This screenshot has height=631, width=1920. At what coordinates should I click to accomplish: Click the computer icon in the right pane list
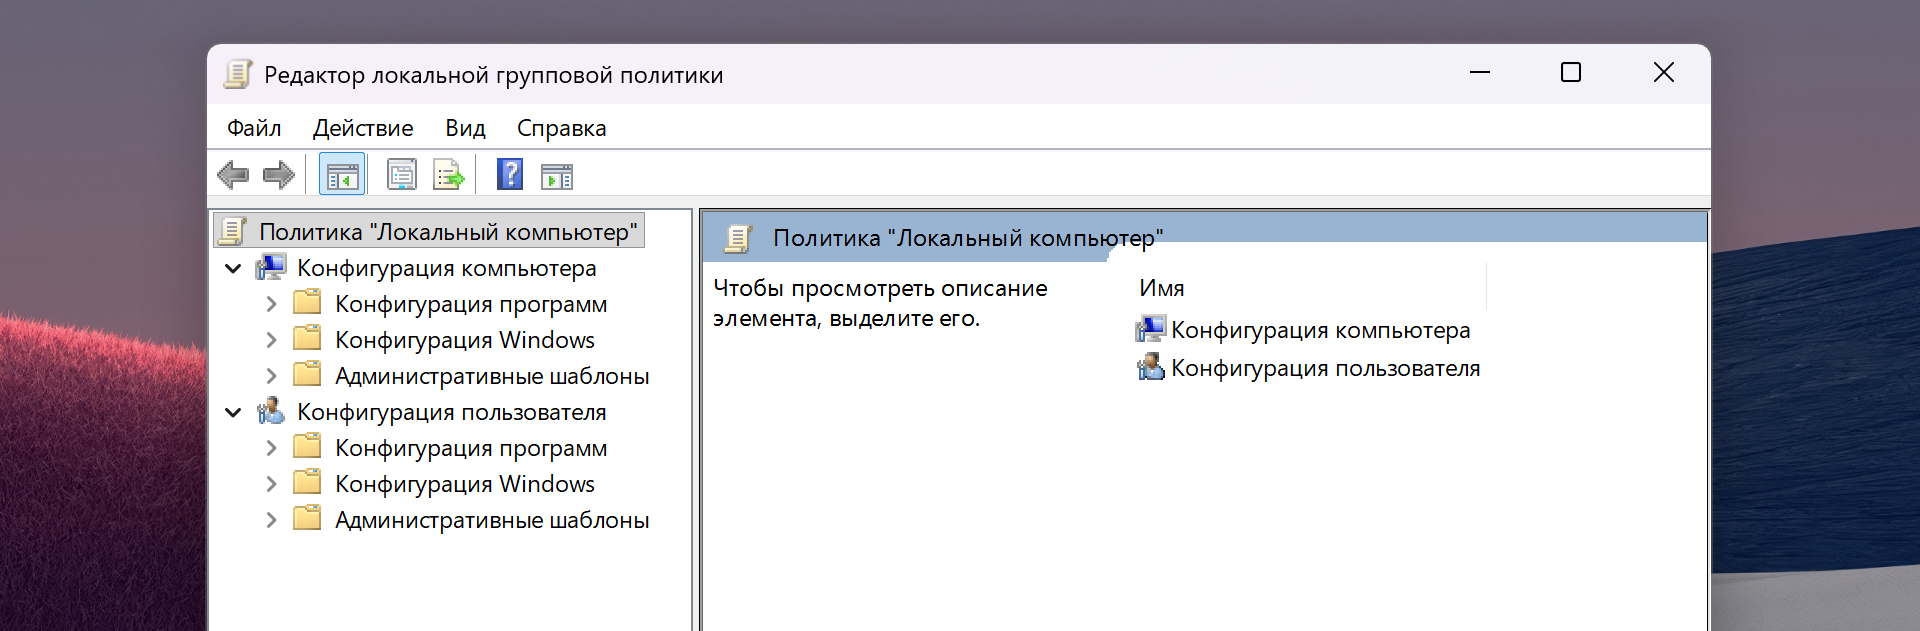click(1151, 330)
